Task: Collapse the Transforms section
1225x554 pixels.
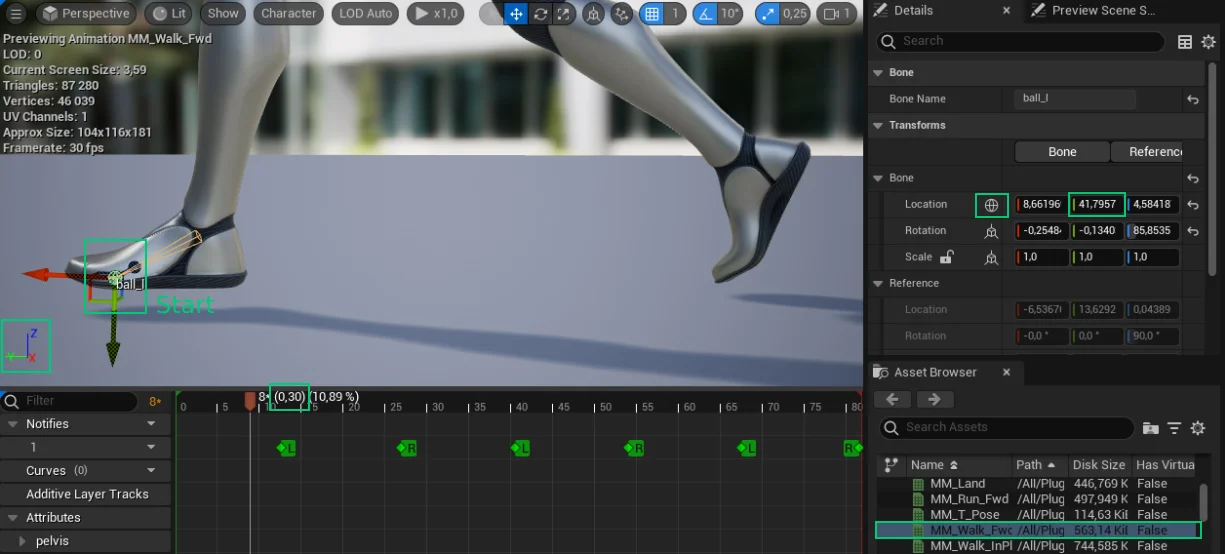Action: [878, 125]
